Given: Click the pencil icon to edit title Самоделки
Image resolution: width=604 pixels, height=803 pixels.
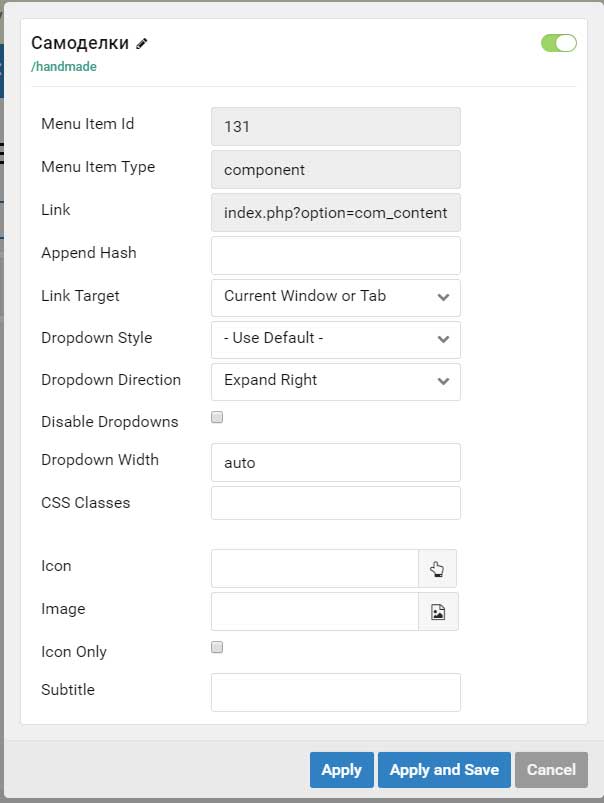Looking at the screenshot, I should 142,44.
